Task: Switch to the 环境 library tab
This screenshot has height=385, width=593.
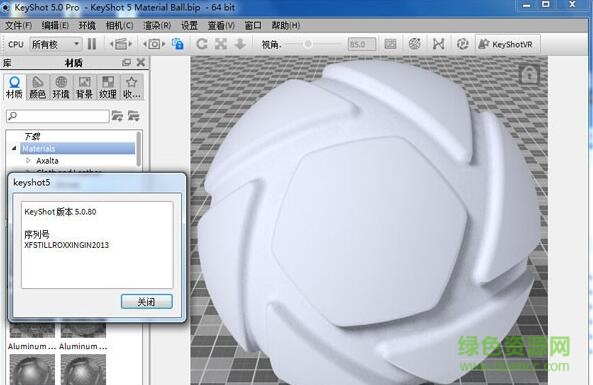Action: click(x=61, y=87)
